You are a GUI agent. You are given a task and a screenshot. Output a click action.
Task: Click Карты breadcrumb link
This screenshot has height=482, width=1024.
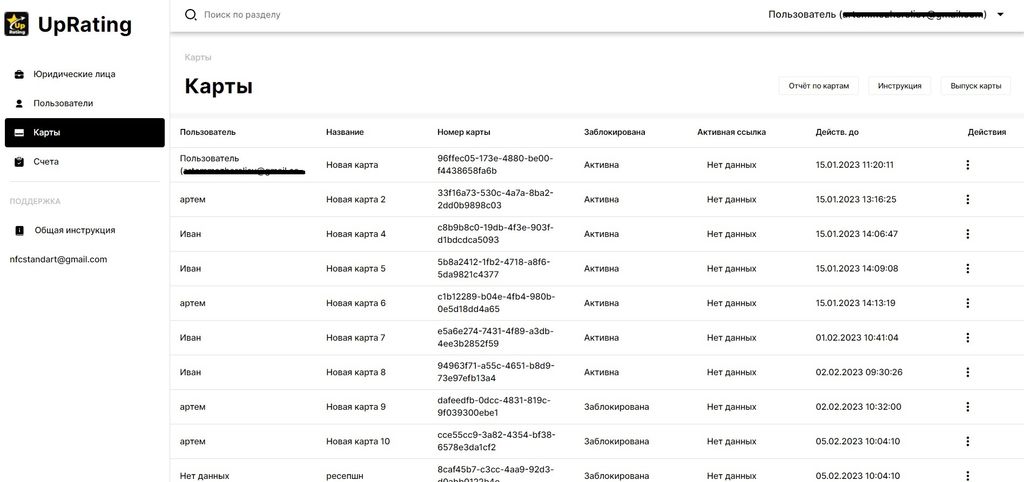(x=198, y=57)
